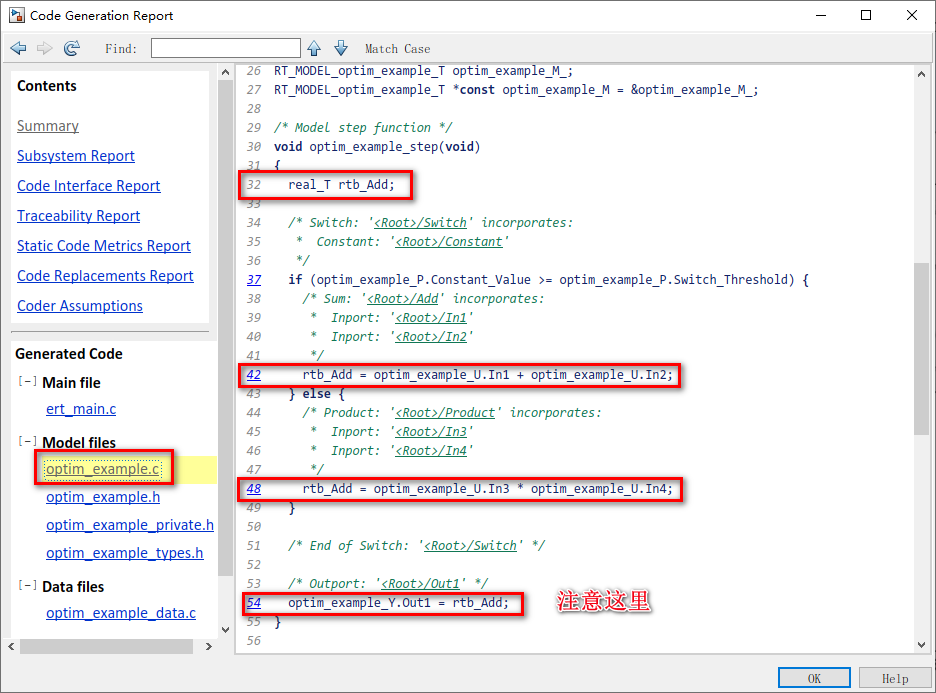Click the code pane vertical scrollbar thumb
The height and width of the screenshot is (693, 936).
coord(921,349)
